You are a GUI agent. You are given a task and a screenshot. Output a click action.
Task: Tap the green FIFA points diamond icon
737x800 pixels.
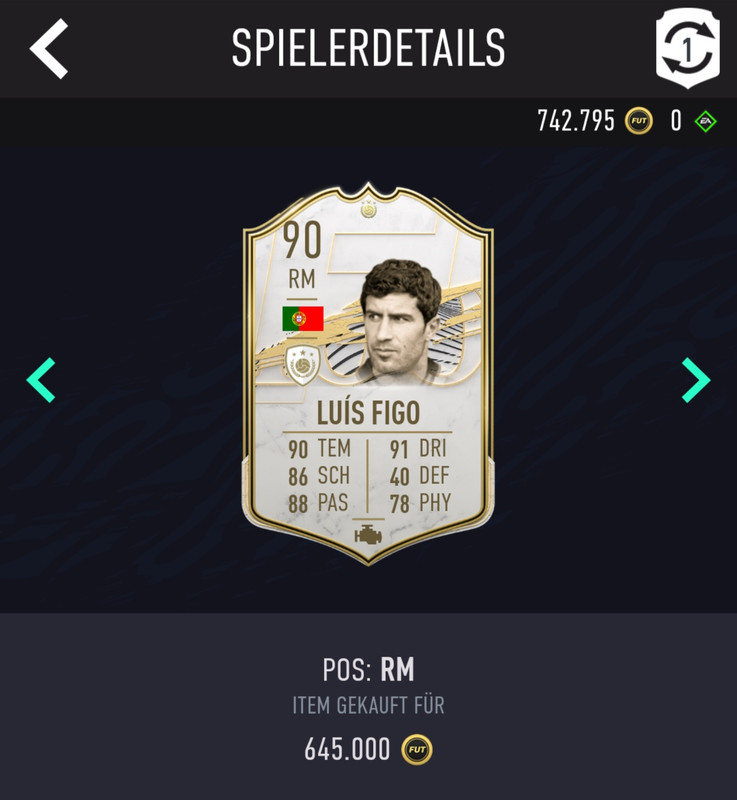(705, 121)
